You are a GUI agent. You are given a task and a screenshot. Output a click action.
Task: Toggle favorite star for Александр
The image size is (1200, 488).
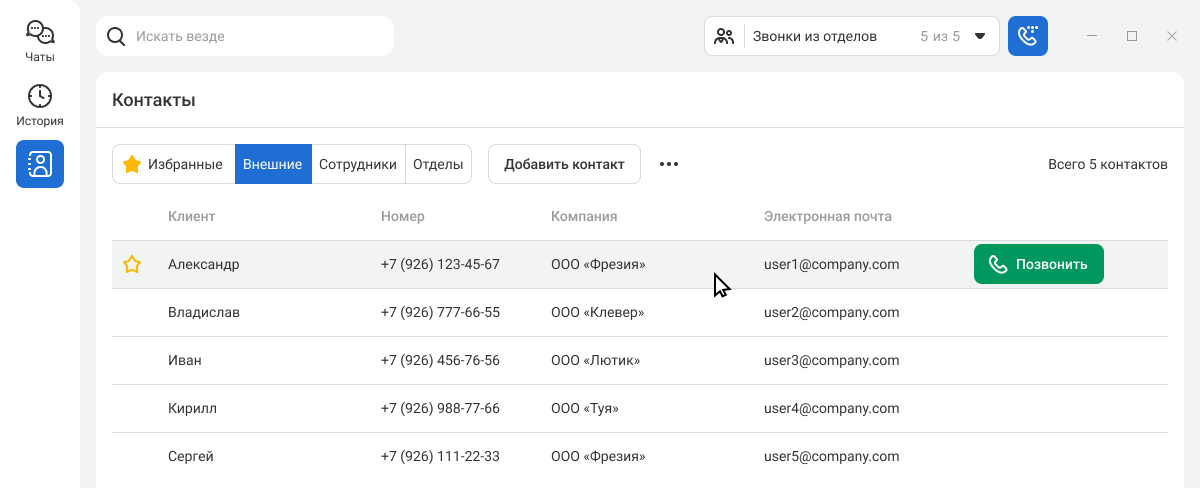tap(132, 265)
